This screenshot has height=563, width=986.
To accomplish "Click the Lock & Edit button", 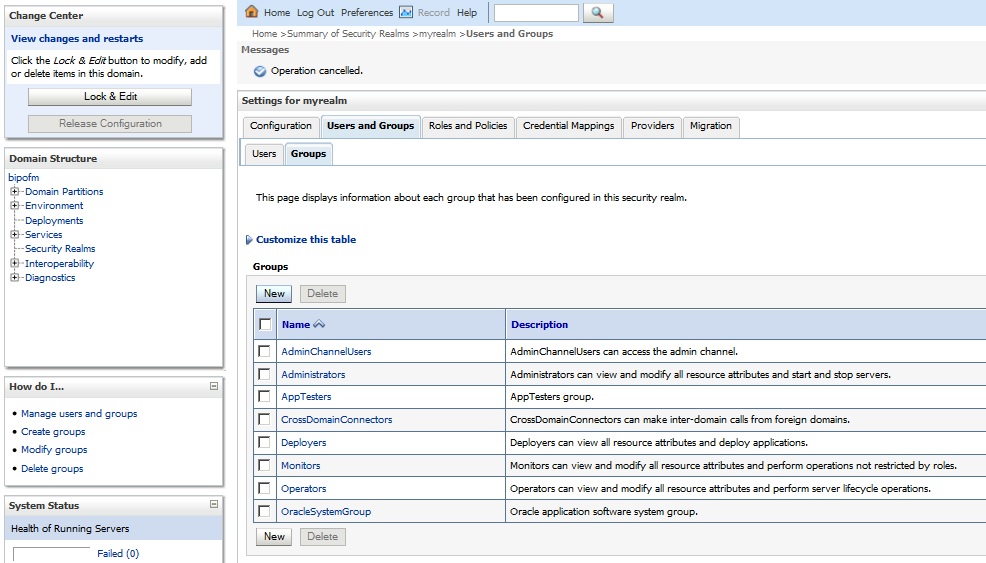I will pos(110,96).
